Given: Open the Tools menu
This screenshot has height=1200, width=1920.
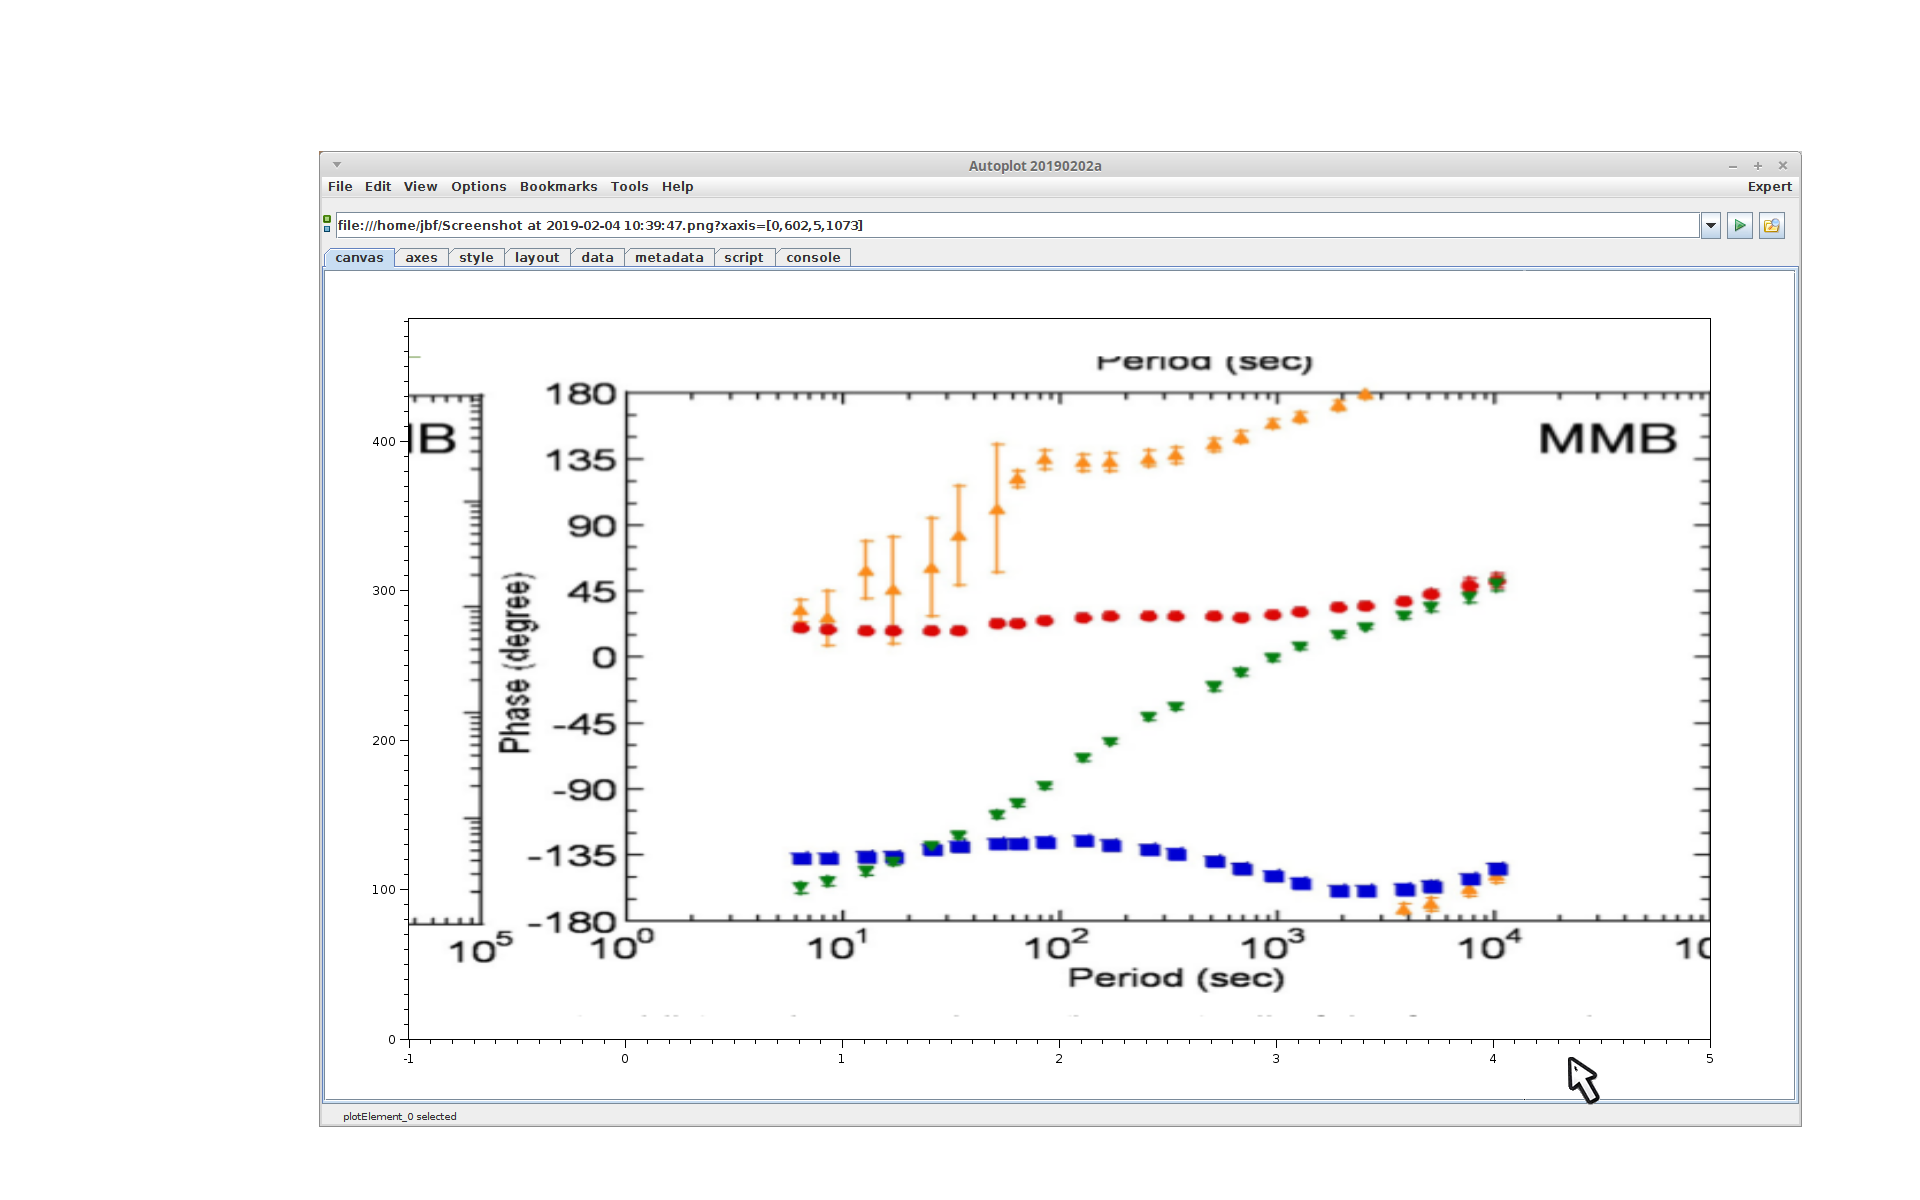Looking at the screenshot, I should 630,187.
